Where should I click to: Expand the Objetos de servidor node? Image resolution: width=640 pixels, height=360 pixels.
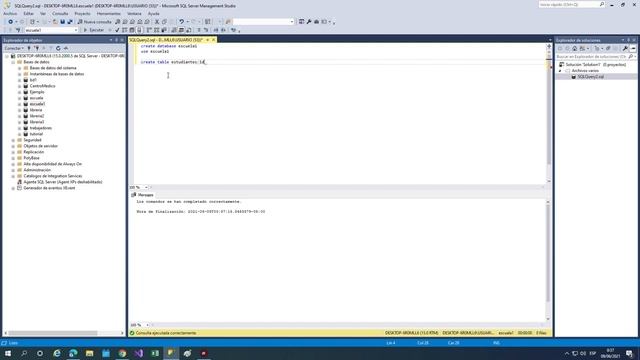point(13,146)
